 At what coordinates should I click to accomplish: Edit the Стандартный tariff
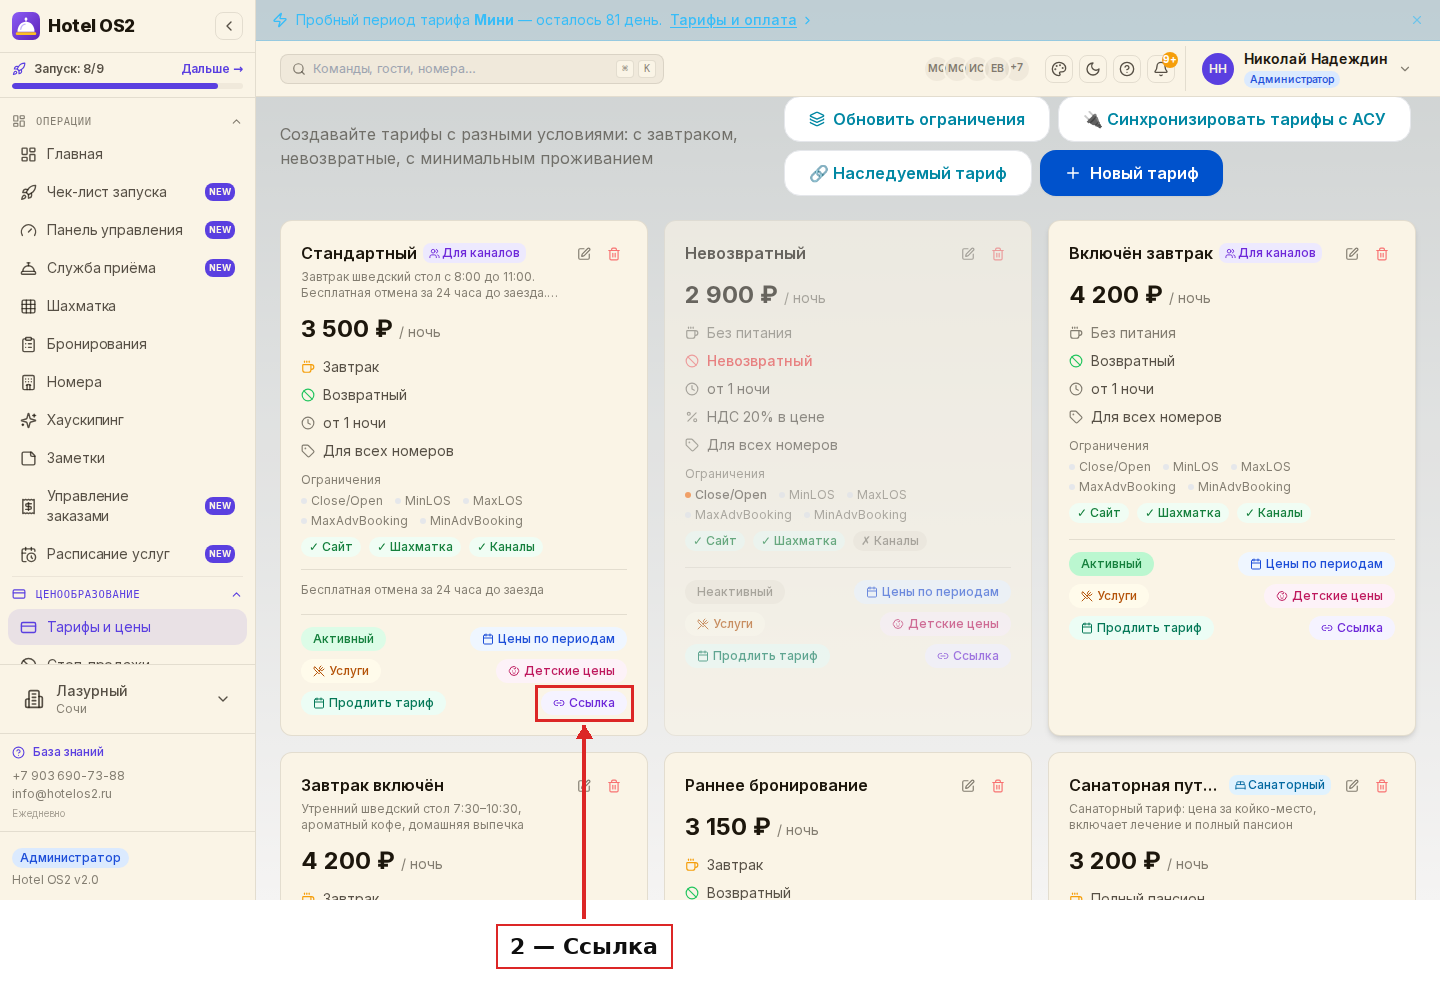point(584,254)
